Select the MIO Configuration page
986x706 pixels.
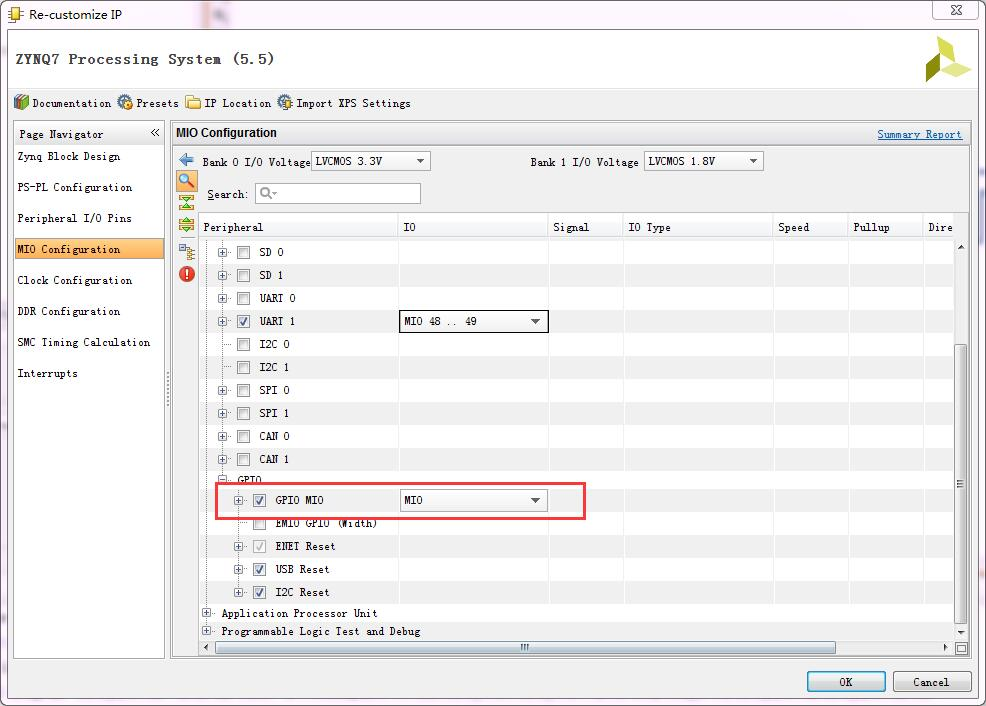pyautogui.click(x=89, y=249)
